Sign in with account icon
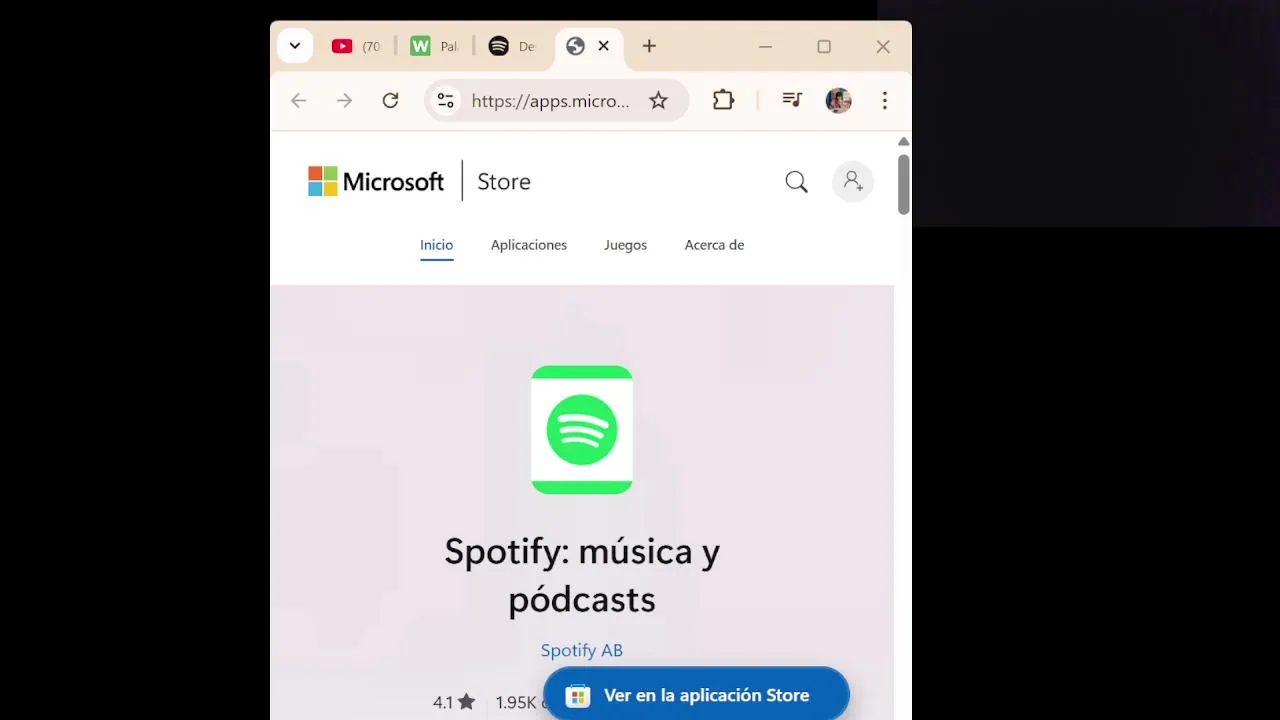Image resolution: width=1280 pixels, height=720 pixels. (853, 182)
